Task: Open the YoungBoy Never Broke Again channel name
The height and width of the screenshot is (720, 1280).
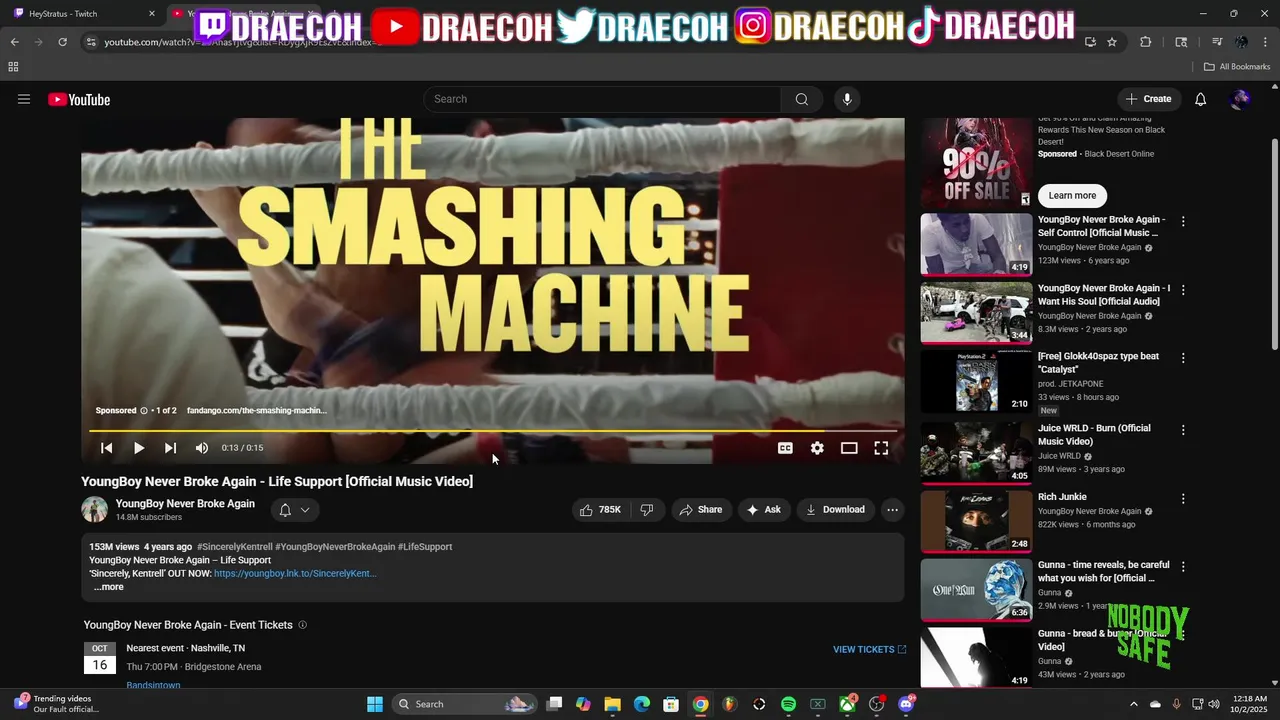Action: [185, 504]
